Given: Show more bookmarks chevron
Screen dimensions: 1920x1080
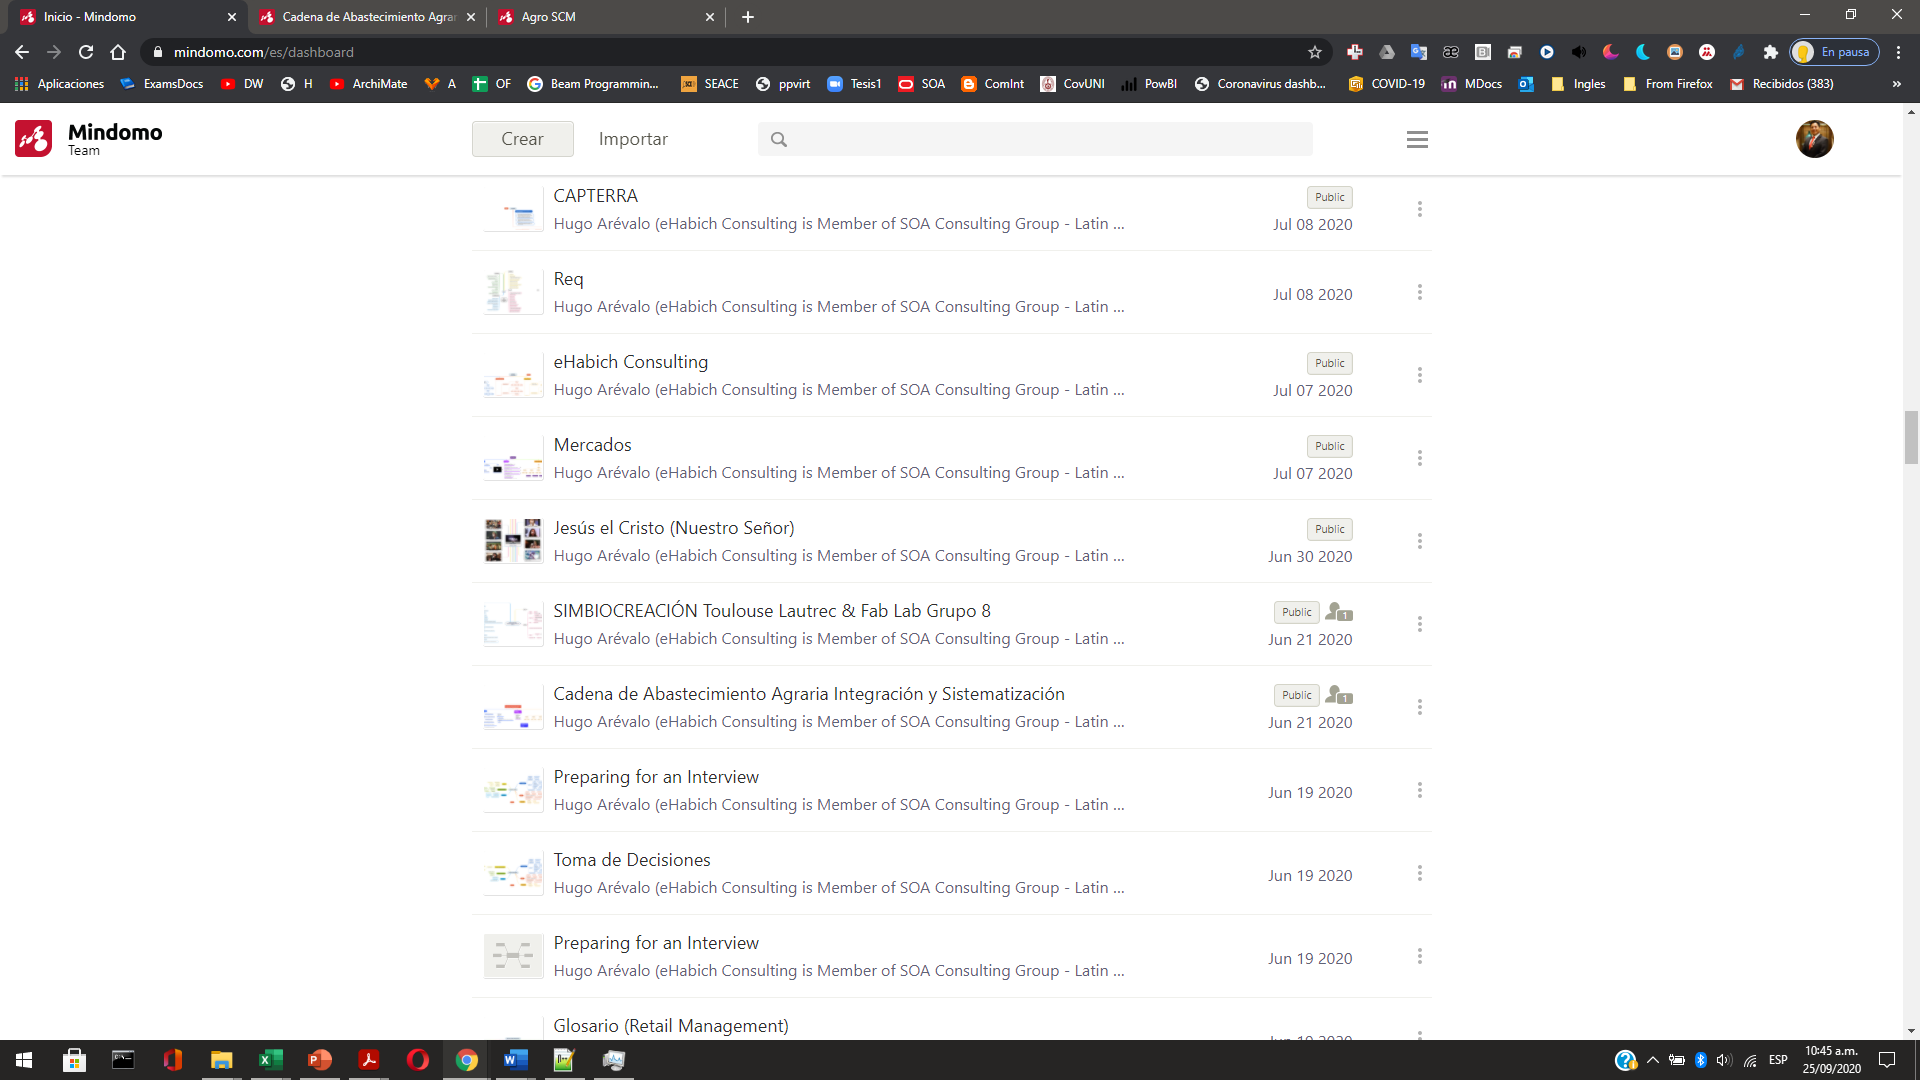Looking at the screenshot, I should [1897, 84].
